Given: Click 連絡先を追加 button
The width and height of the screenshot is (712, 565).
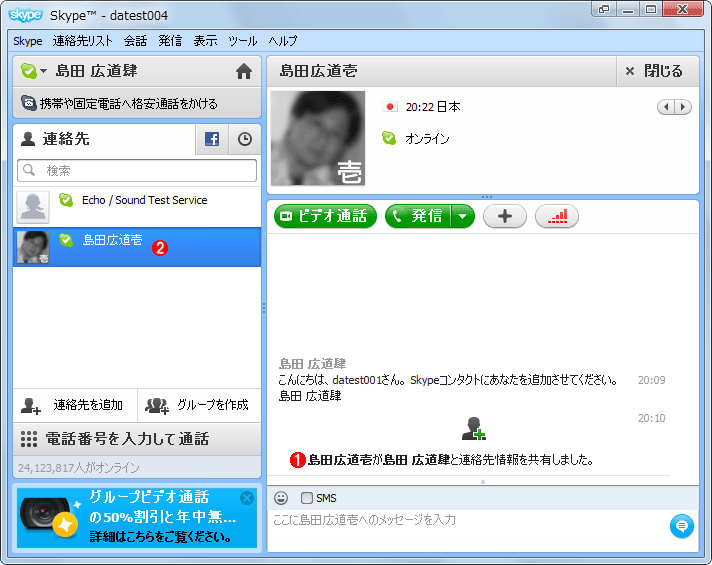Looking at the screenshot, I should tap(75, 405).
